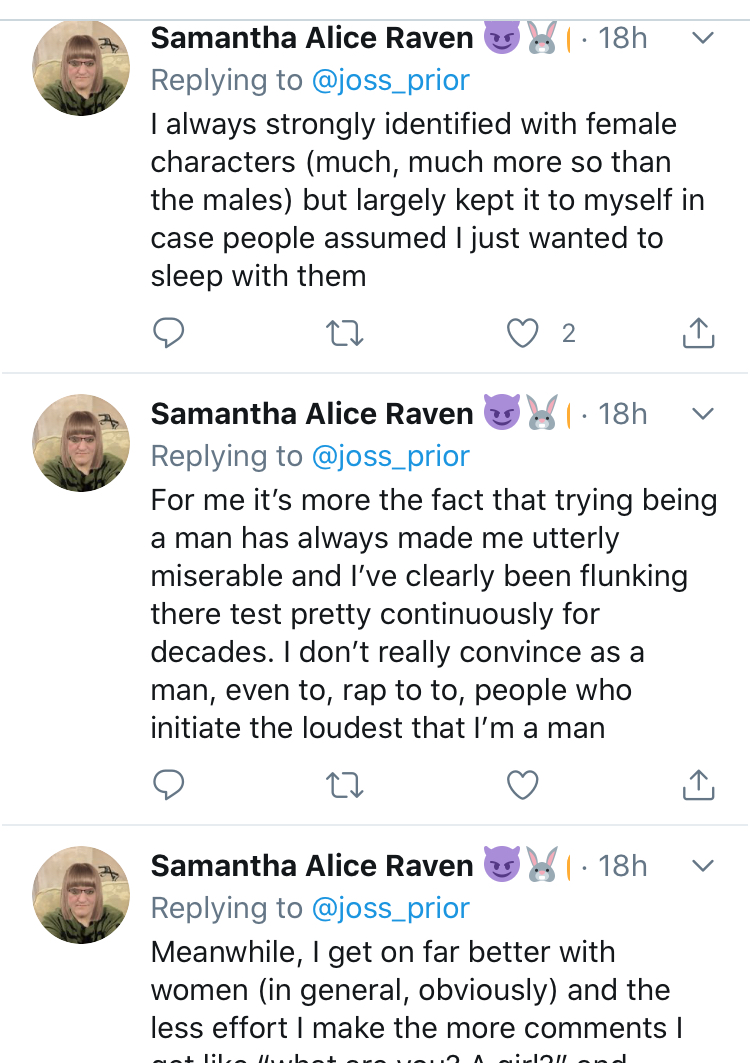Viewport: 750px width, 1063px height.
Task: Open the first tweet's chevron menu
Action: point(703,38)
